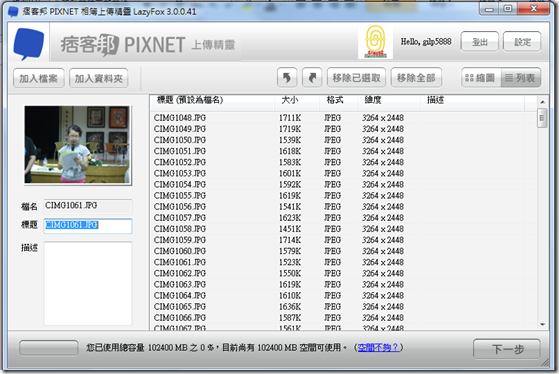Screen dimensions: 559x374
Task: Proceed with the 下一步 next button
Action: point(507,349)
